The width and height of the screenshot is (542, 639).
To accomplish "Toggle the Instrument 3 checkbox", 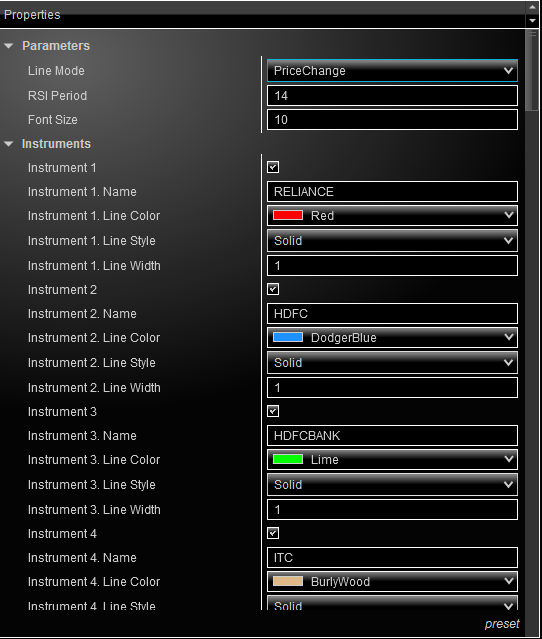I will click(273, 411).
